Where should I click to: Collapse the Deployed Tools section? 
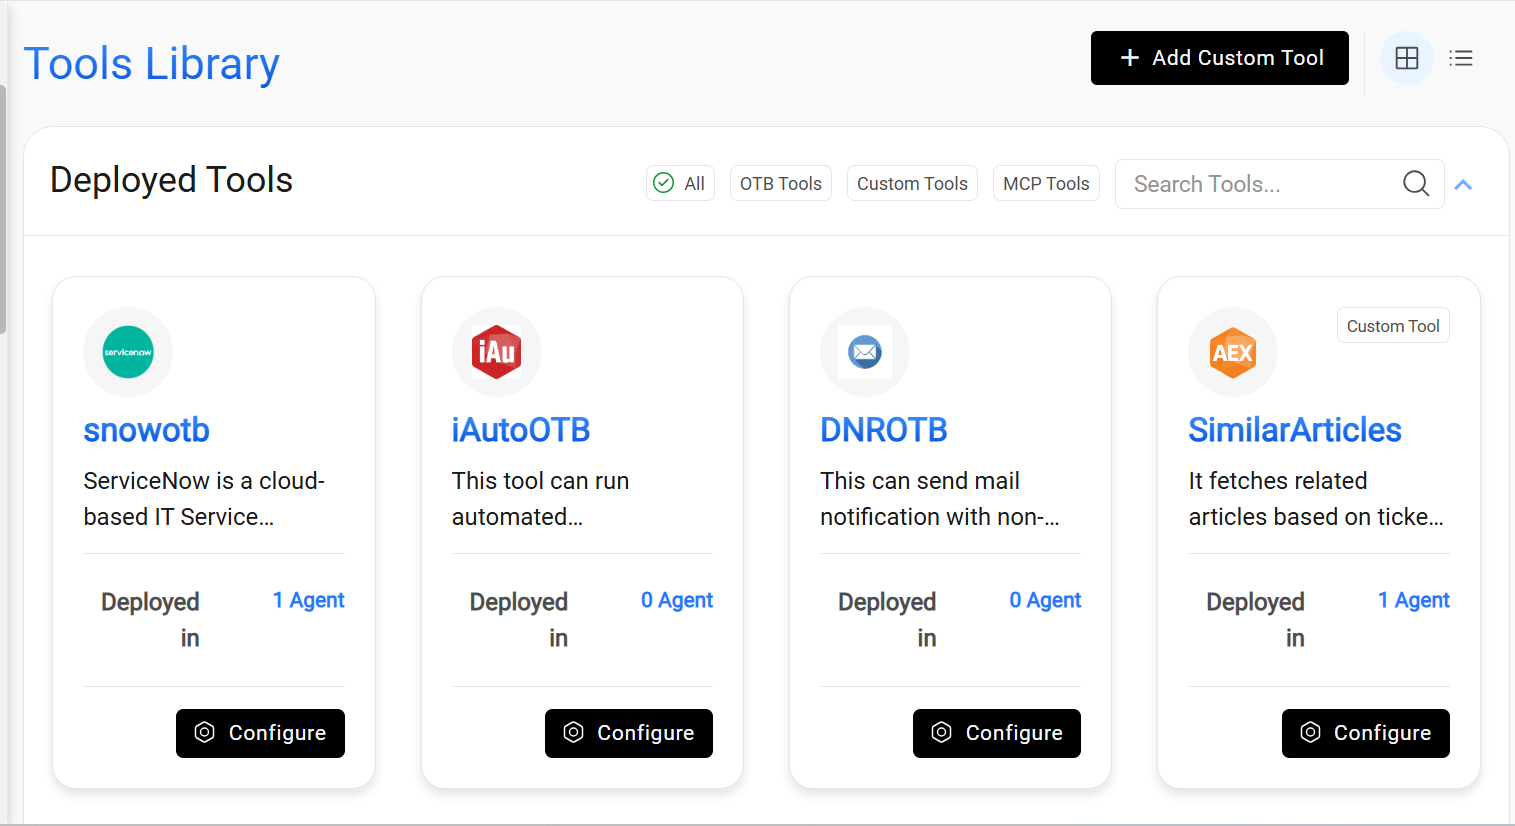point(1463,185)
